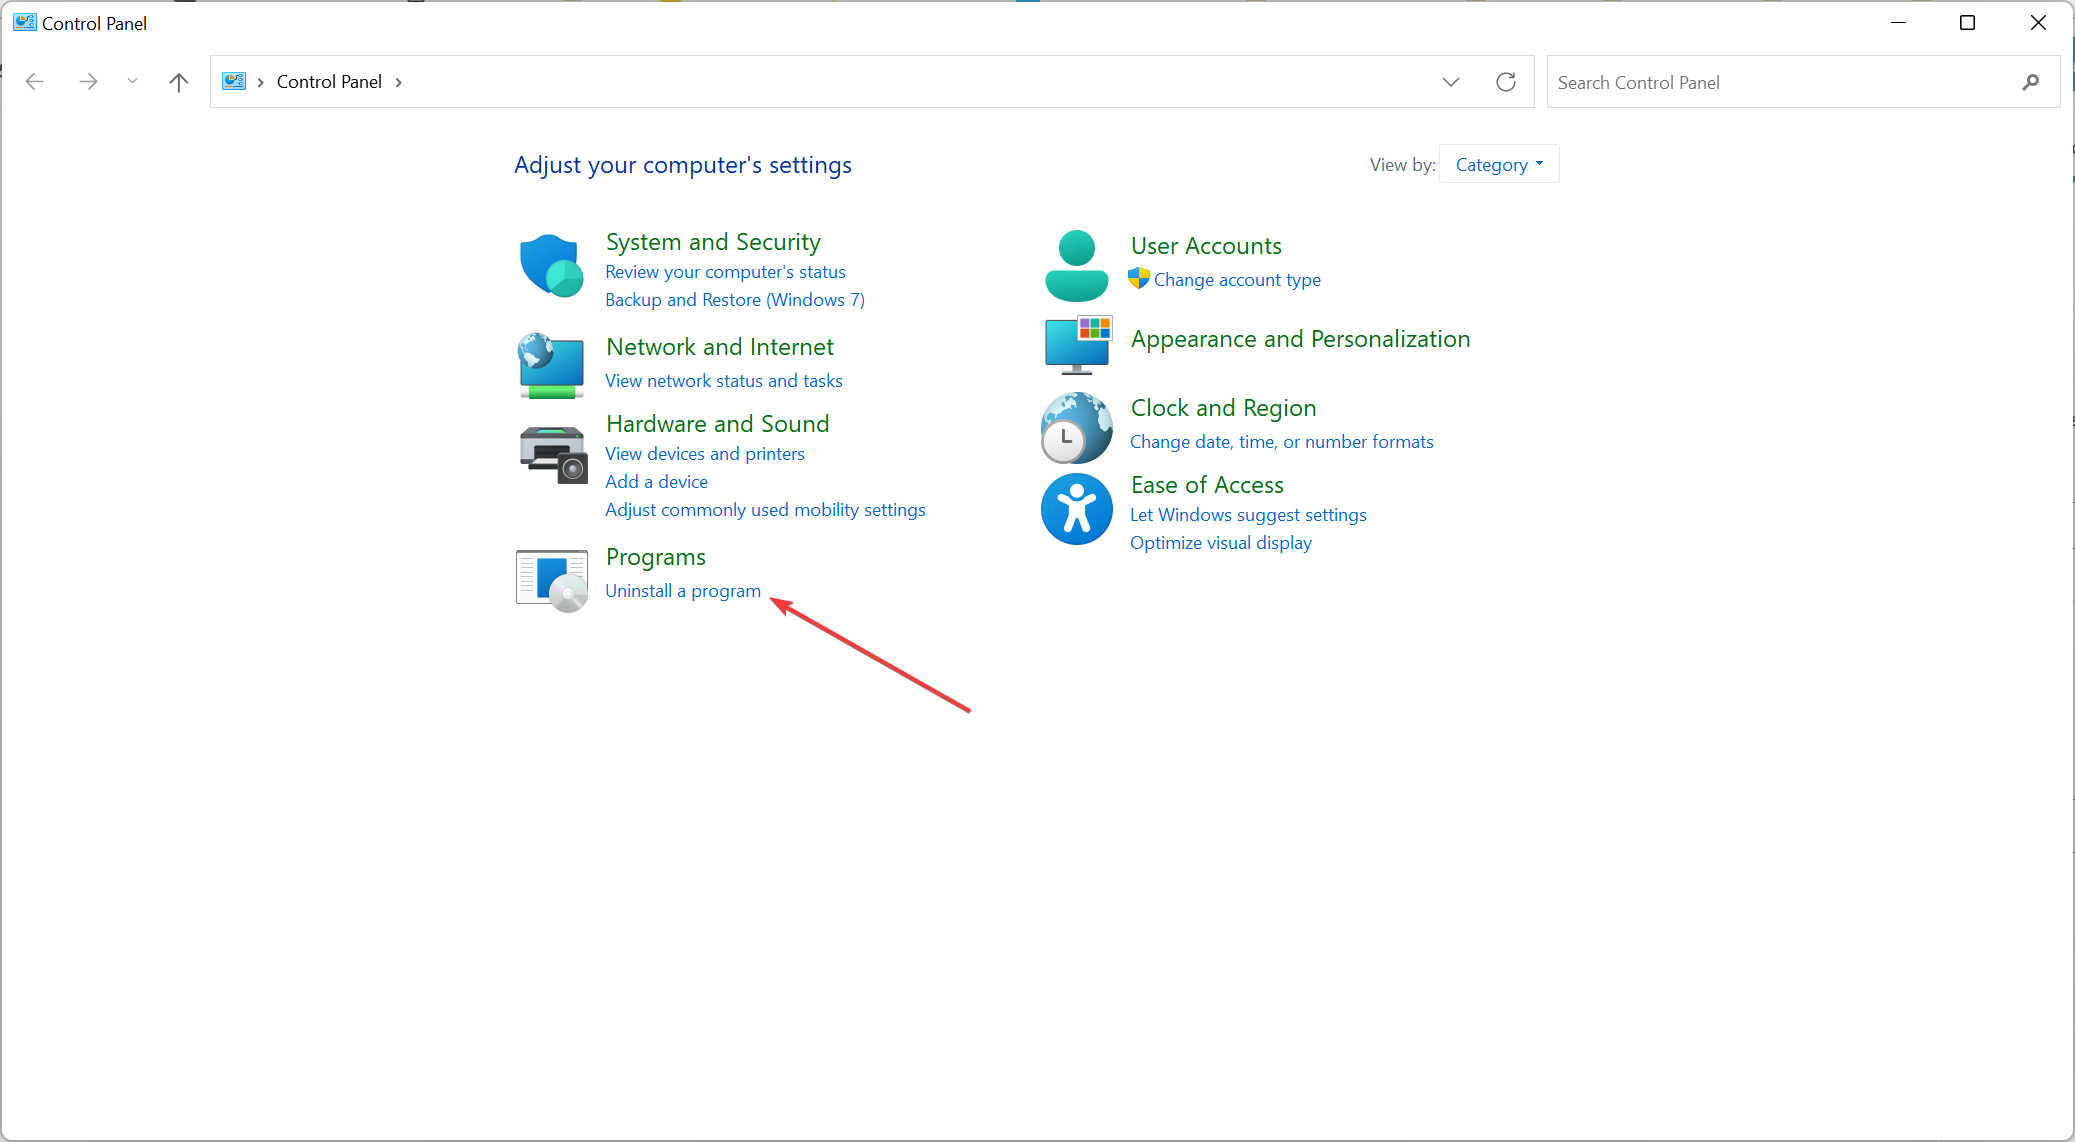The width and height of the screenshot is (2075, 1142).
Task: Click the System and Security shield icon
Action: pyautogui.click(x=551, y=266)
